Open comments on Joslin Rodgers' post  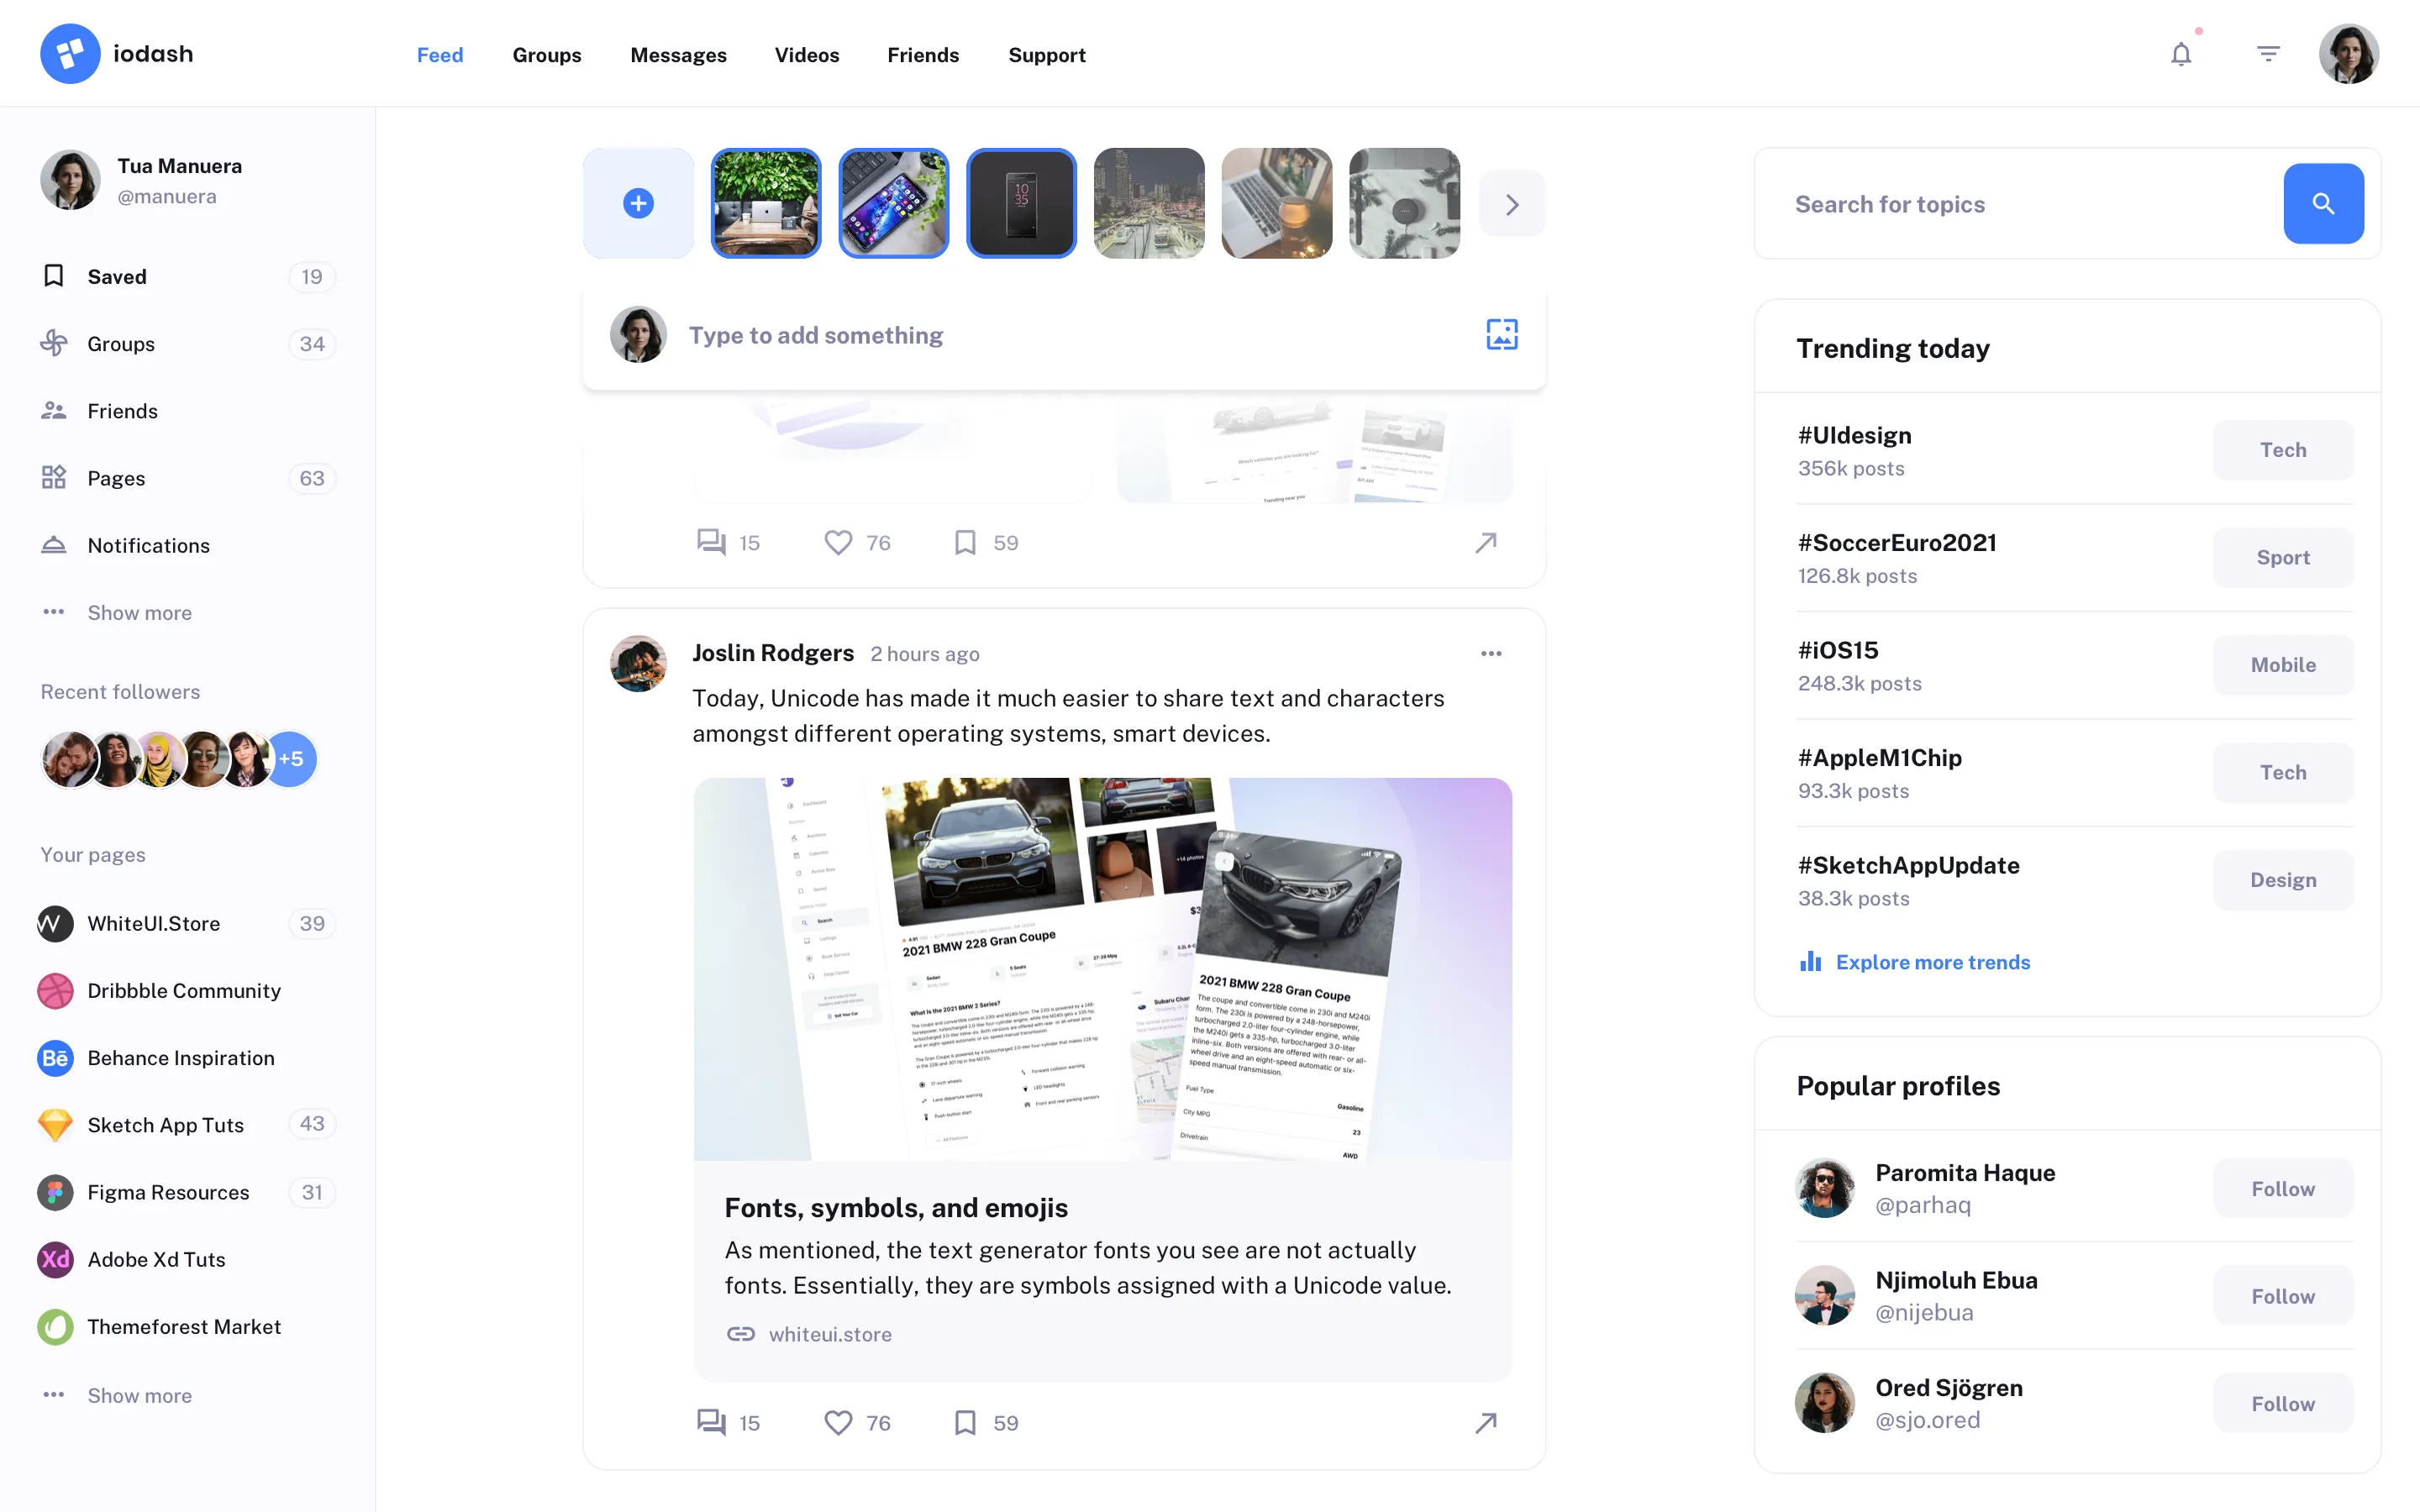[710, 1422]
